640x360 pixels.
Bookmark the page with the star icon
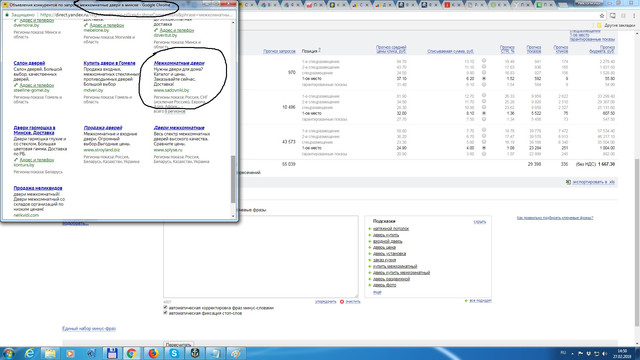tap(602, 16)
